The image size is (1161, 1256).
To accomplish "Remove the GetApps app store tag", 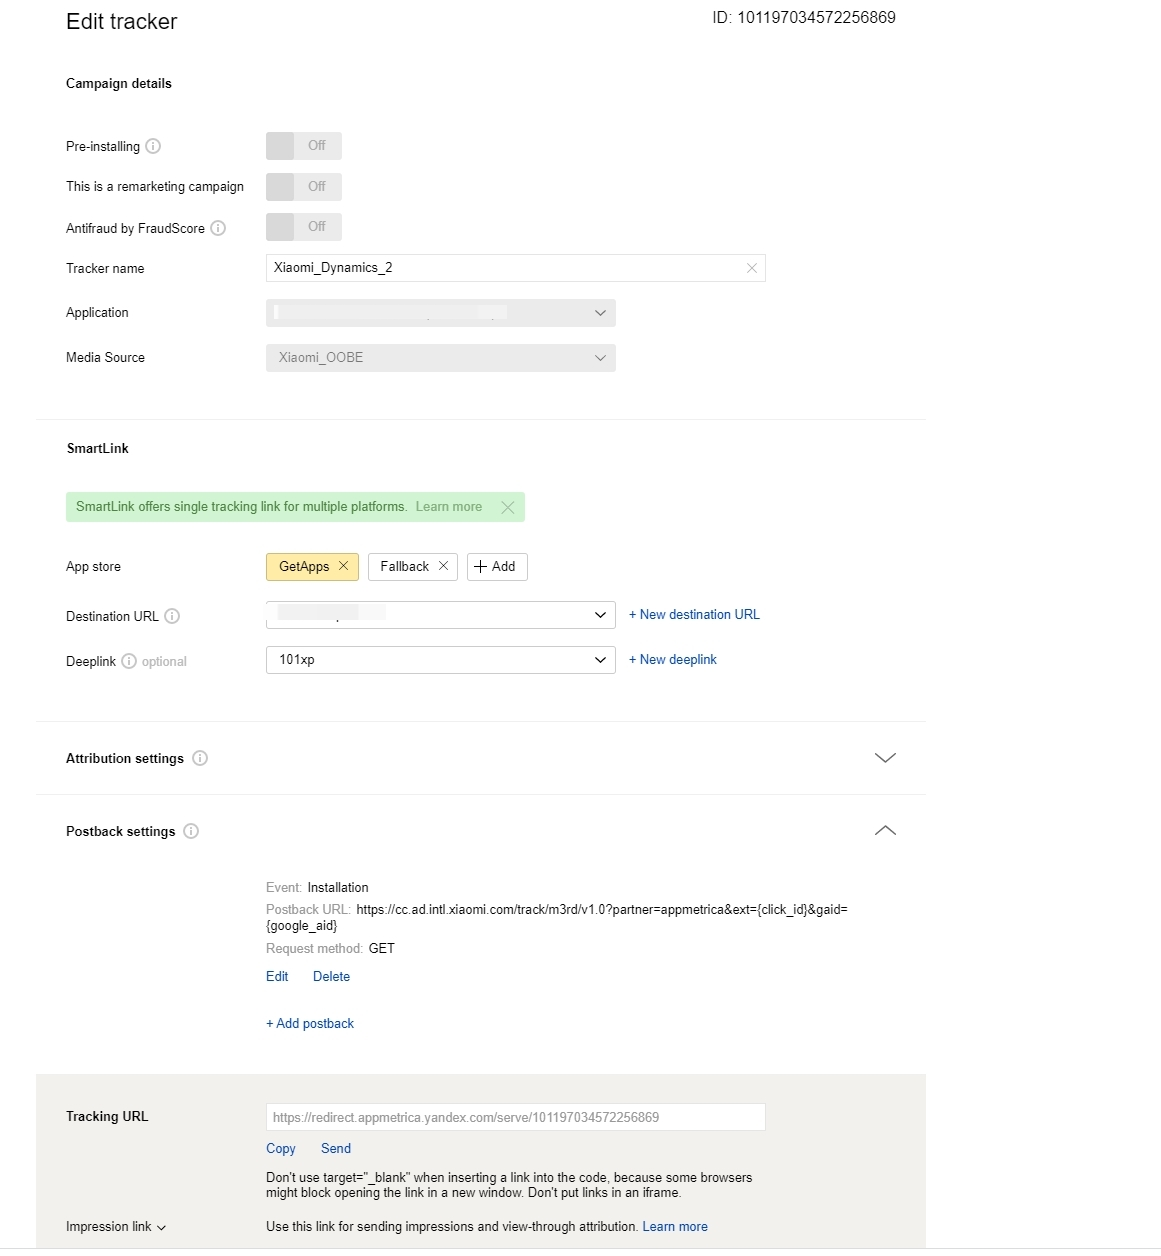I will [x=344, y=566].
